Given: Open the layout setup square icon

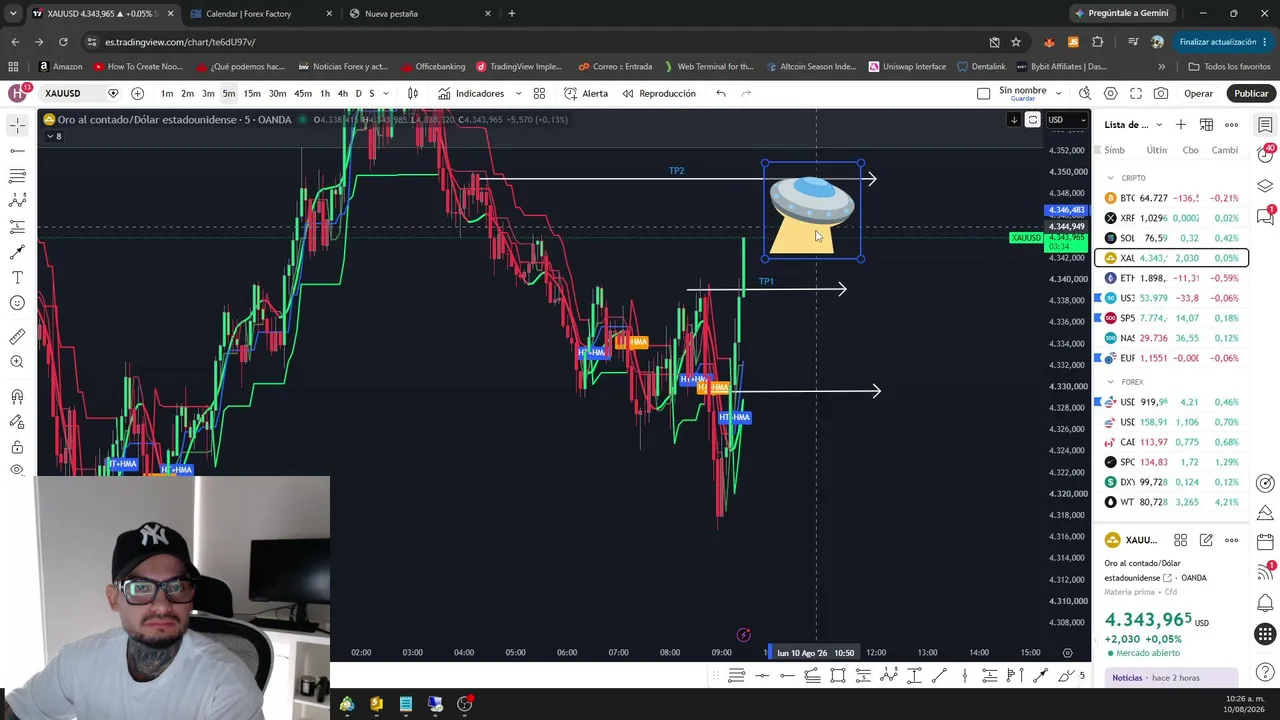Looking at the screenshot, I should coord(984,93).
